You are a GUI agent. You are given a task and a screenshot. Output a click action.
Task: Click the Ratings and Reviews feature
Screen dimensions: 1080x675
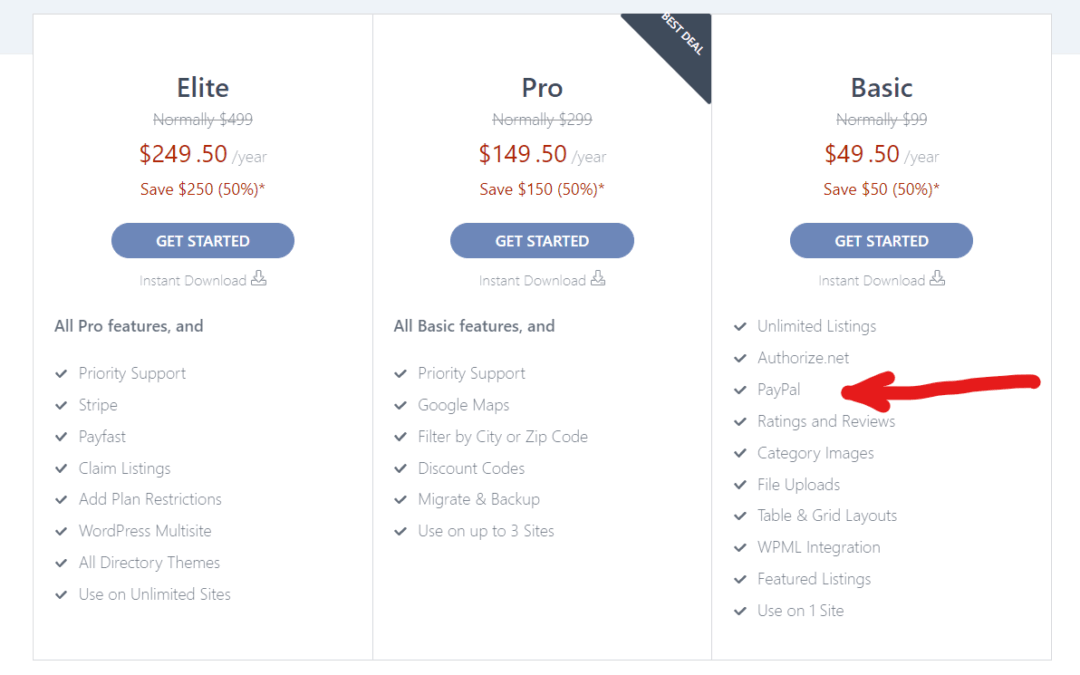coord(826,421)
